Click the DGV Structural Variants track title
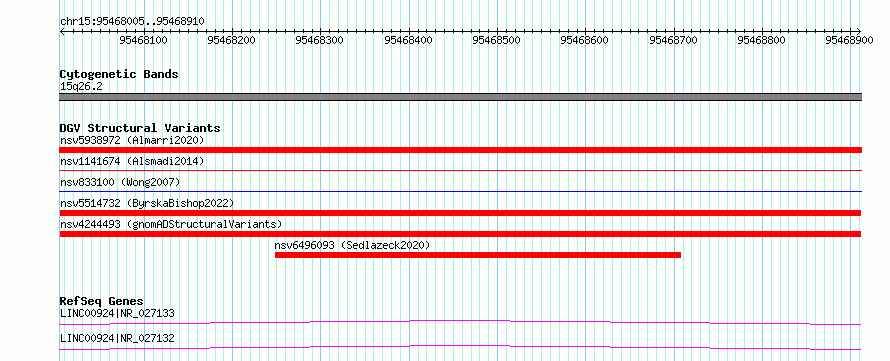Screen dimensions: 890x361 click(140, 128)
